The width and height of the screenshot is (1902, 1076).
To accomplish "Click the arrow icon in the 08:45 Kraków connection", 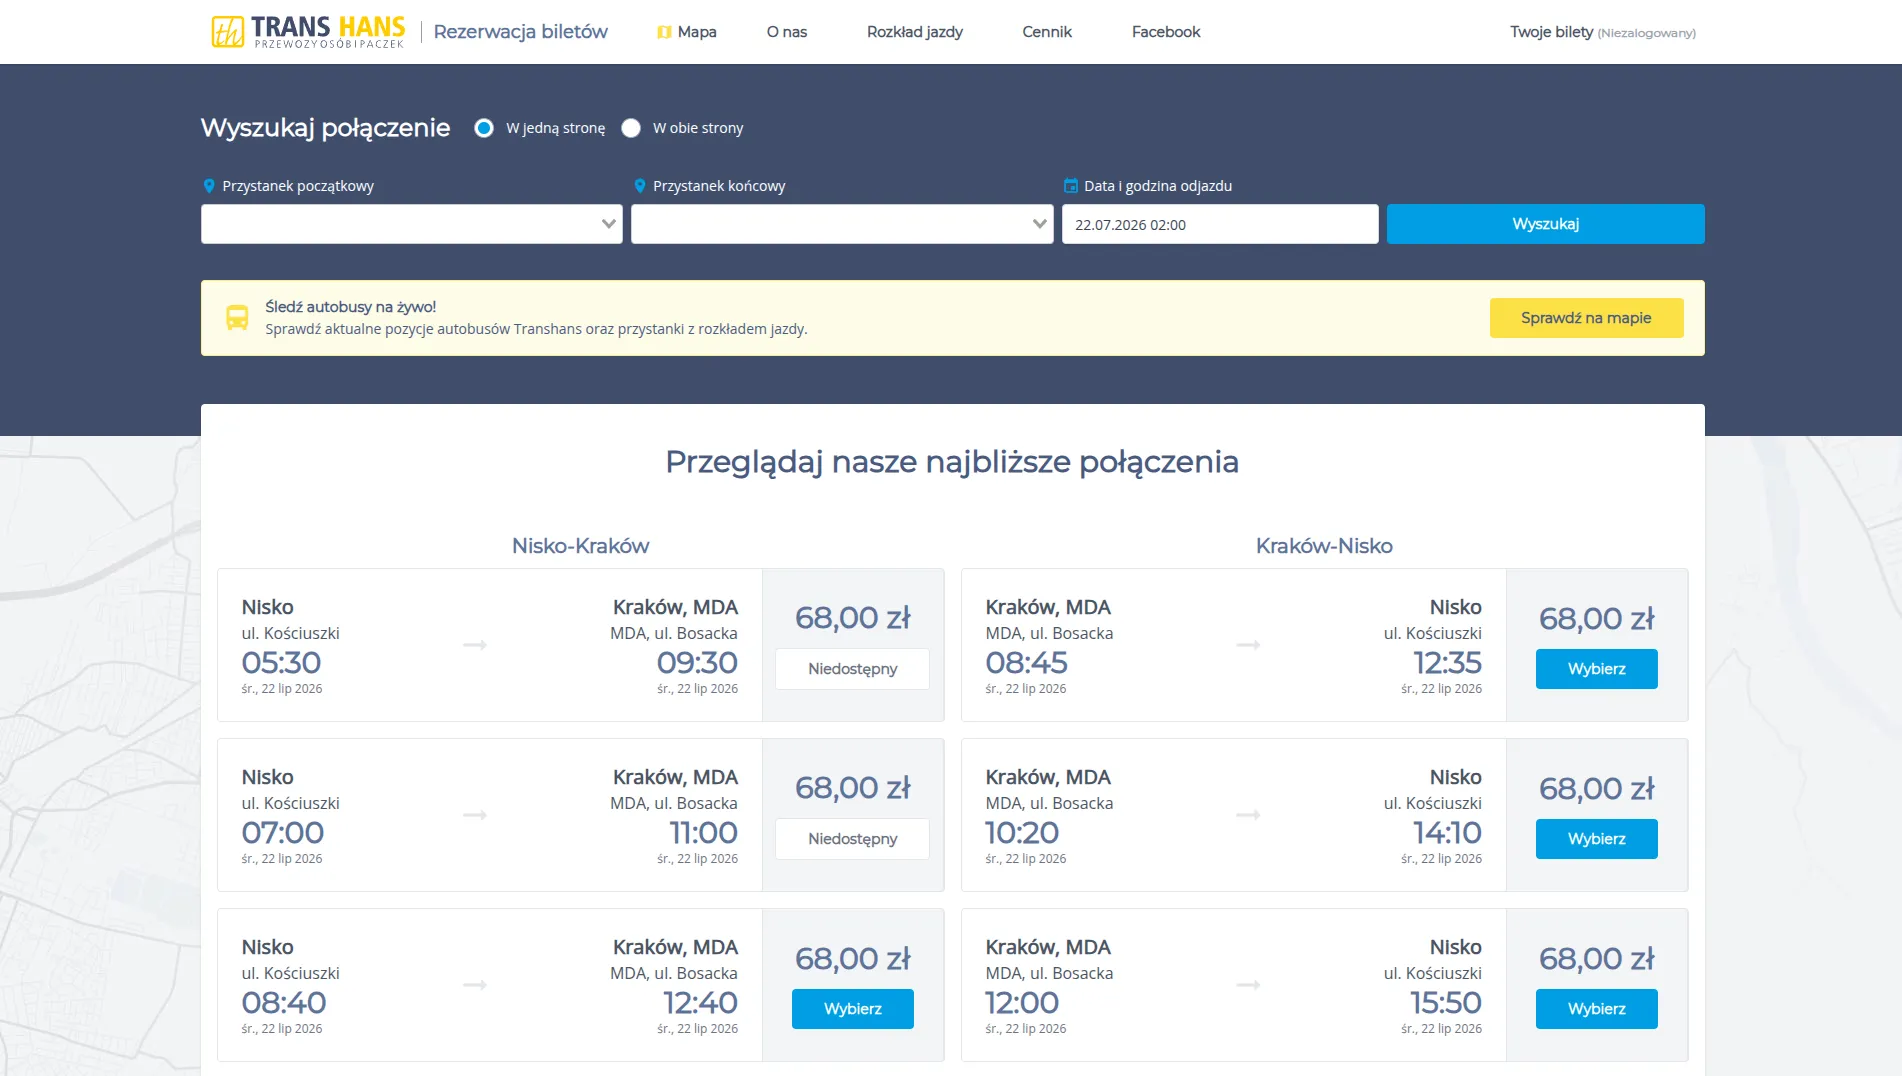I will [1248, 645].
